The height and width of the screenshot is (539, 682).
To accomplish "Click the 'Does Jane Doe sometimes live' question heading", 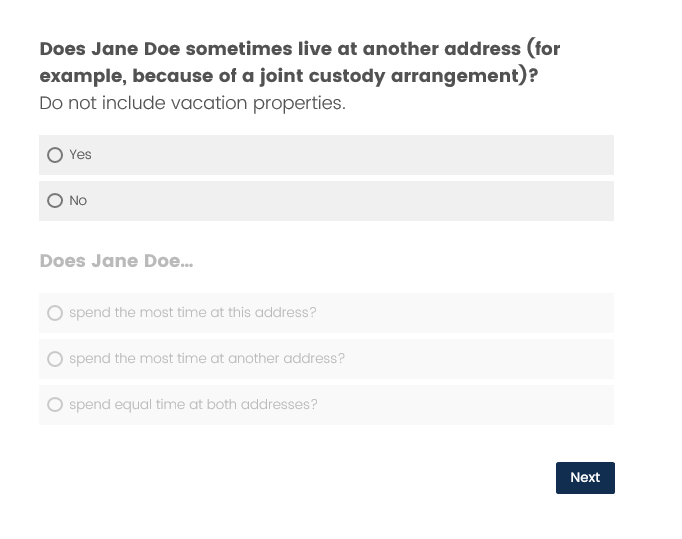I will point(200,49).
